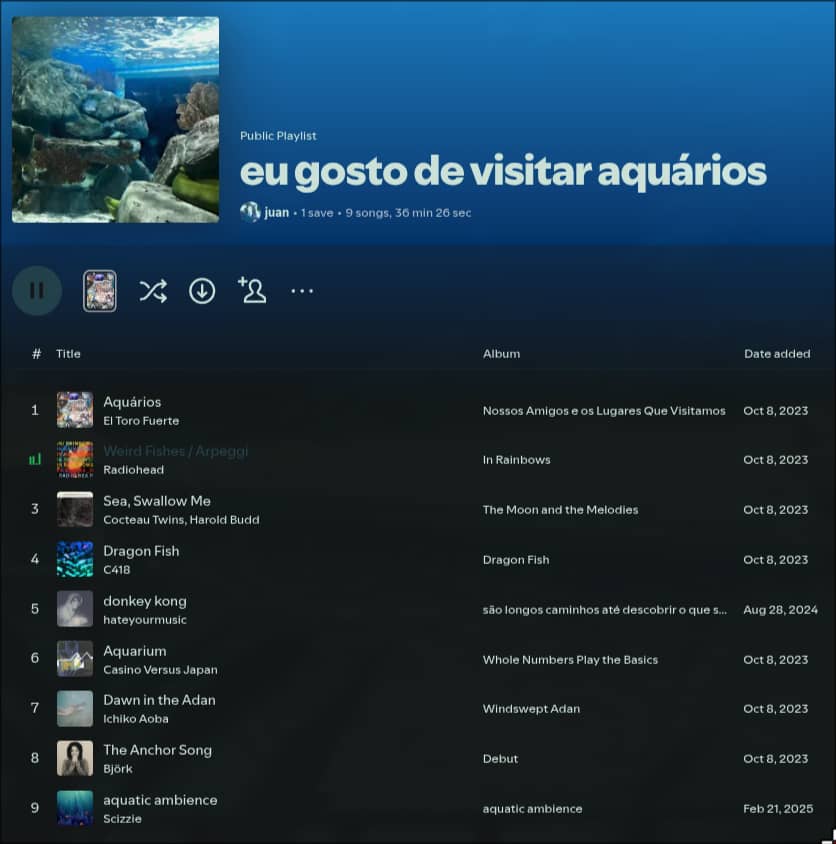The image size is (836, 844).
Task: Open the aquarium playlist cover image
Action: pos(115,119)
